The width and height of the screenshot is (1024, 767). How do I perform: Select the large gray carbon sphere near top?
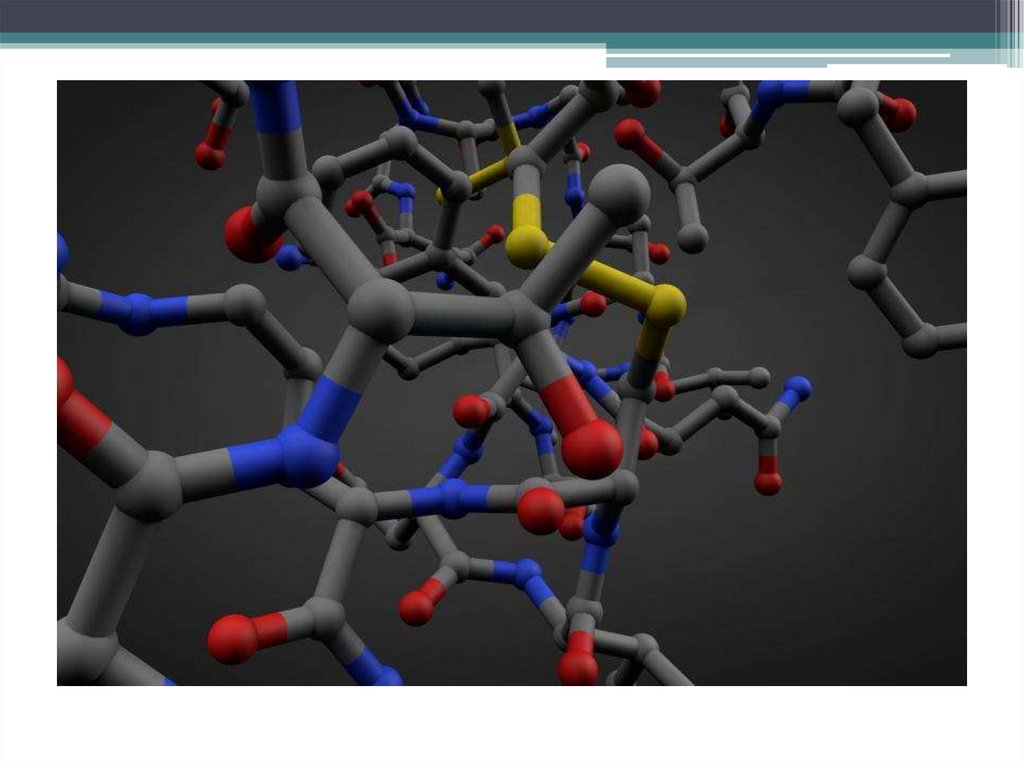(620, 194)
